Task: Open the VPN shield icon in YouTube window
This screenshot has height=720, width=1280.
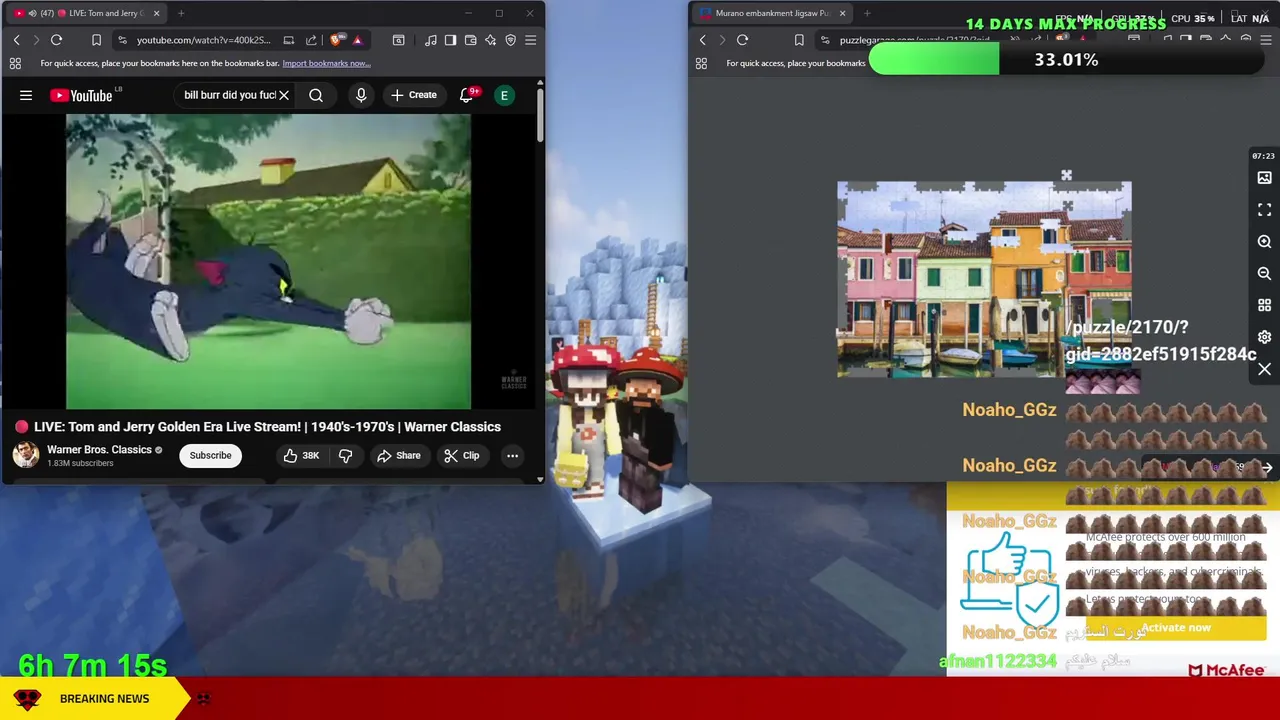Action: (510, 40)
